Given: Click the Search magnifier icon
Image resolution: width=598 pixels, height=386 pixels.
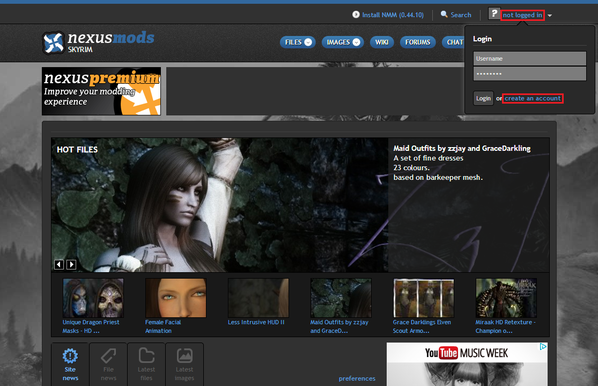Looking at the screenshot, I should coord(444,14).
